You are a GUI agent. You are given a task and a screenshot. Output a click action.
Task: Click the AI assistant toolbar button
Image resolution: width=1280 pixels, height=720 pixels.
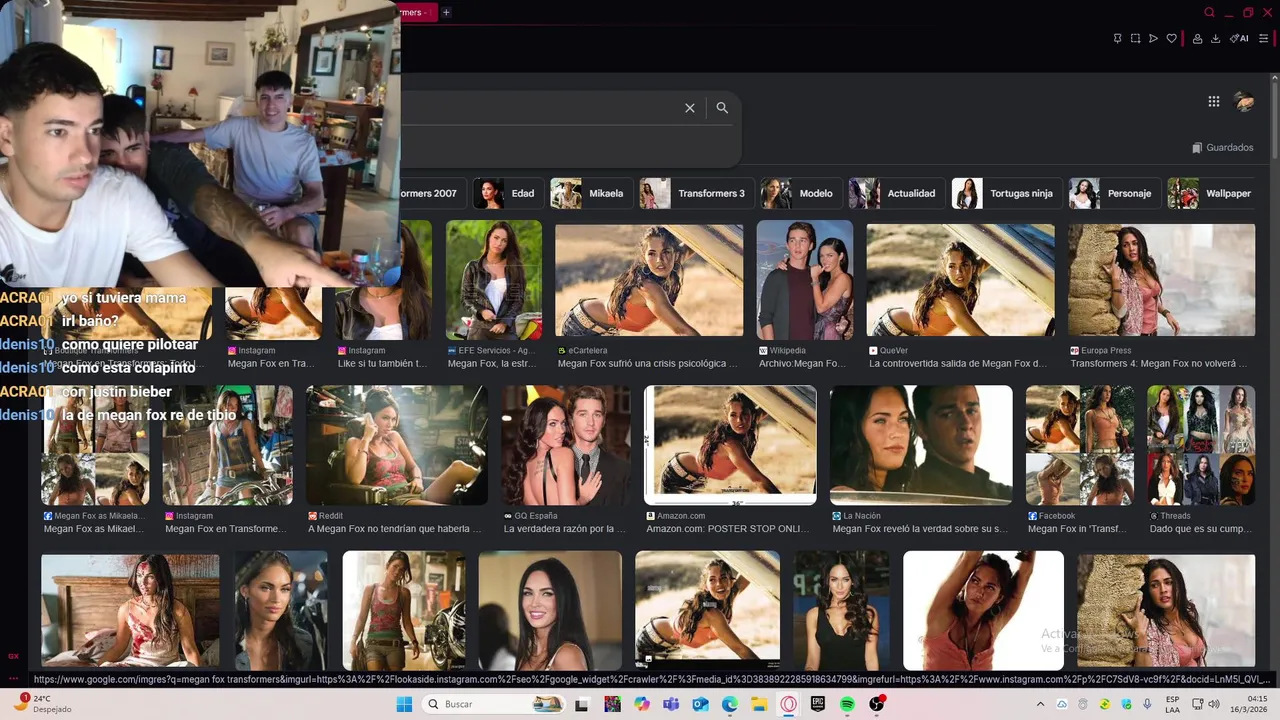point(1240,39)
